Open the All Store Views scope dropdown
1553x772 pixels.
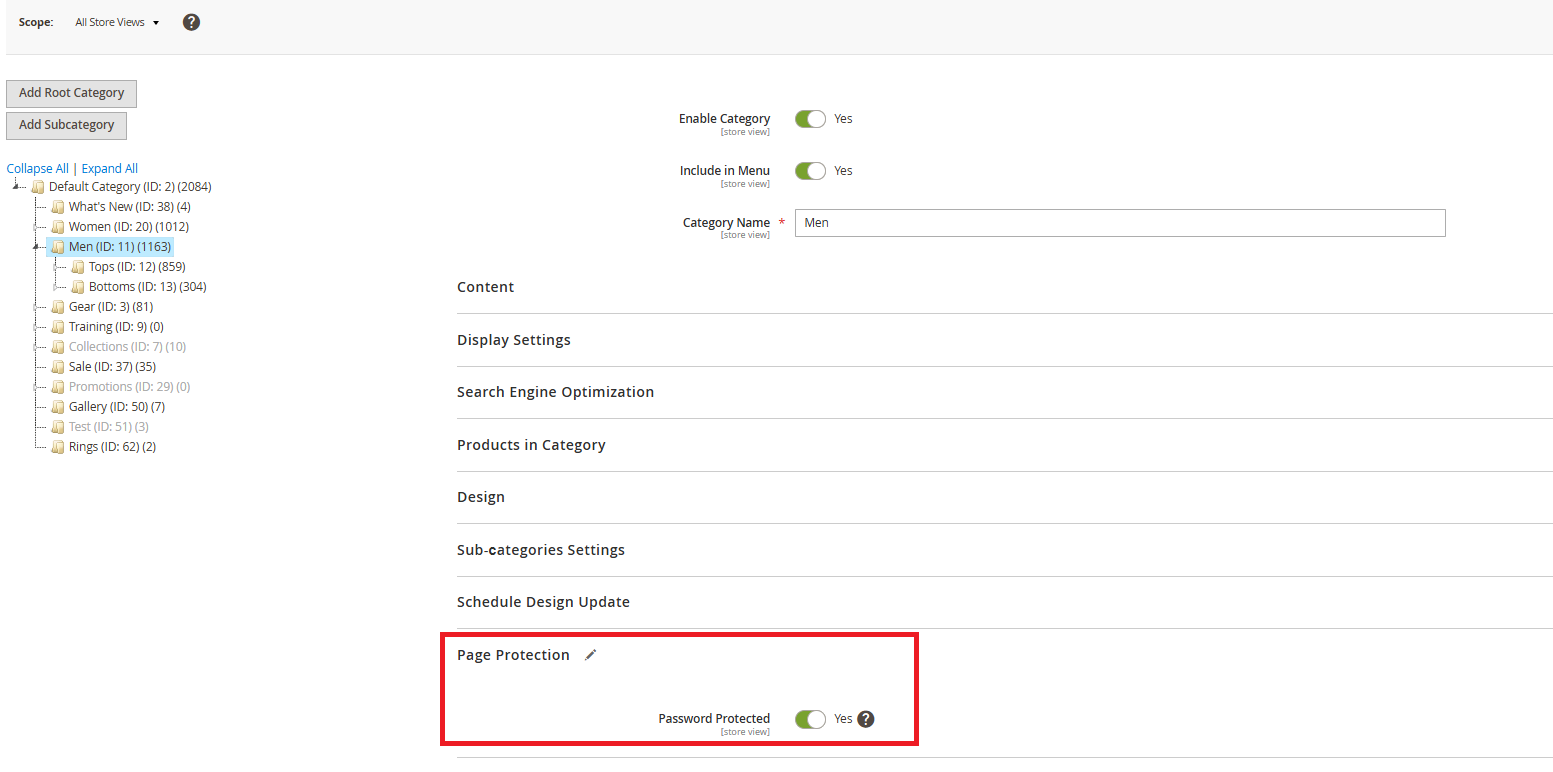(117, 22)
